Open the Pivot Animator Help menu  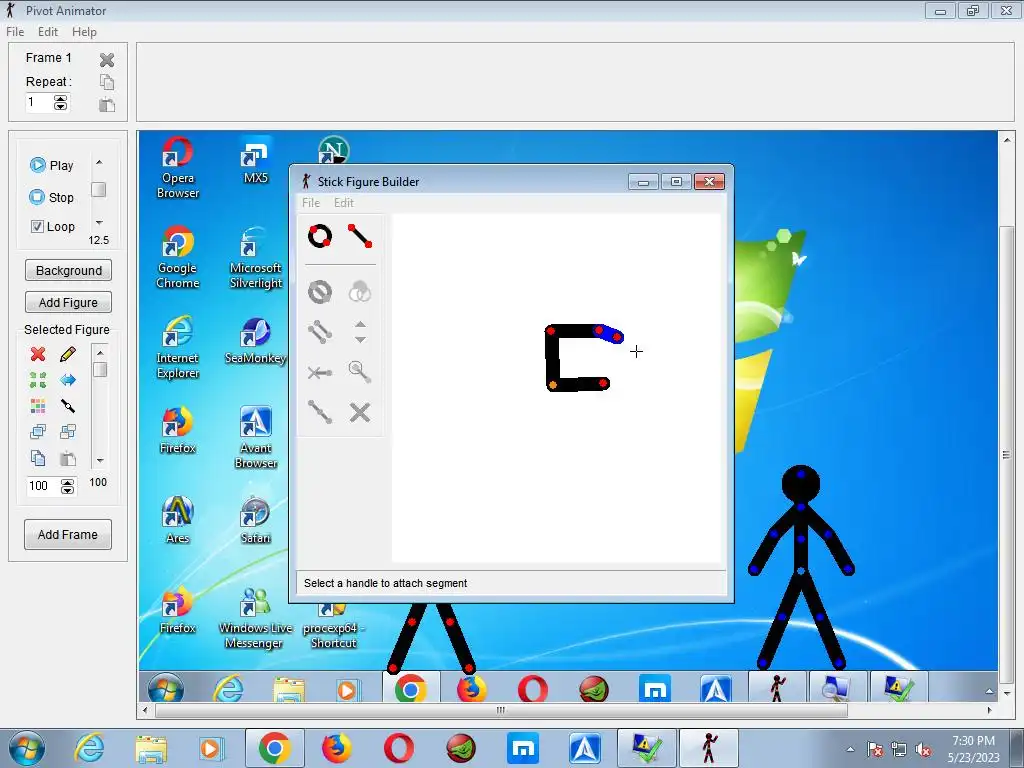click(x=84, y=31)
